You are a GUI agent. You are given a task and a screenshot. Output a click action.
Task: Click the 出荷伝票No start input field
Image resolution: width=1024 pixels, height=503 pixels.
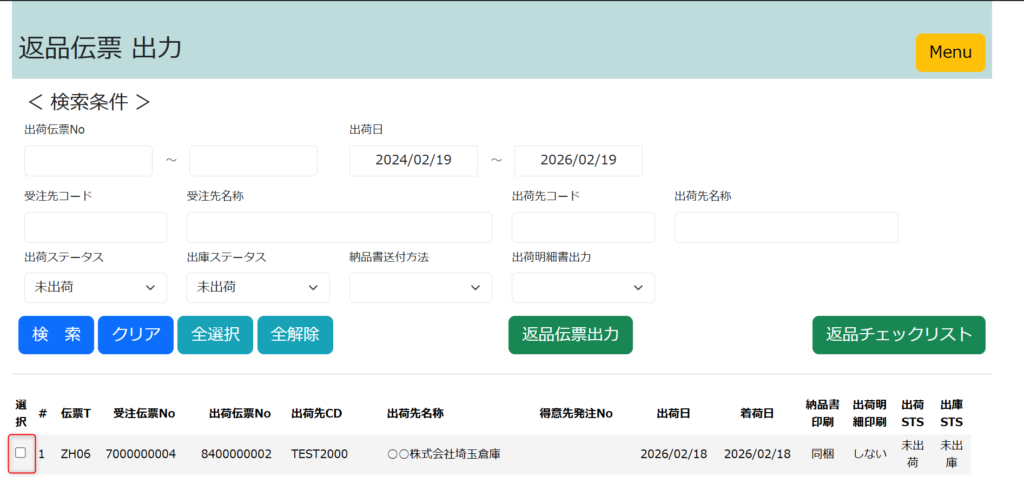(x=88, y=160)
